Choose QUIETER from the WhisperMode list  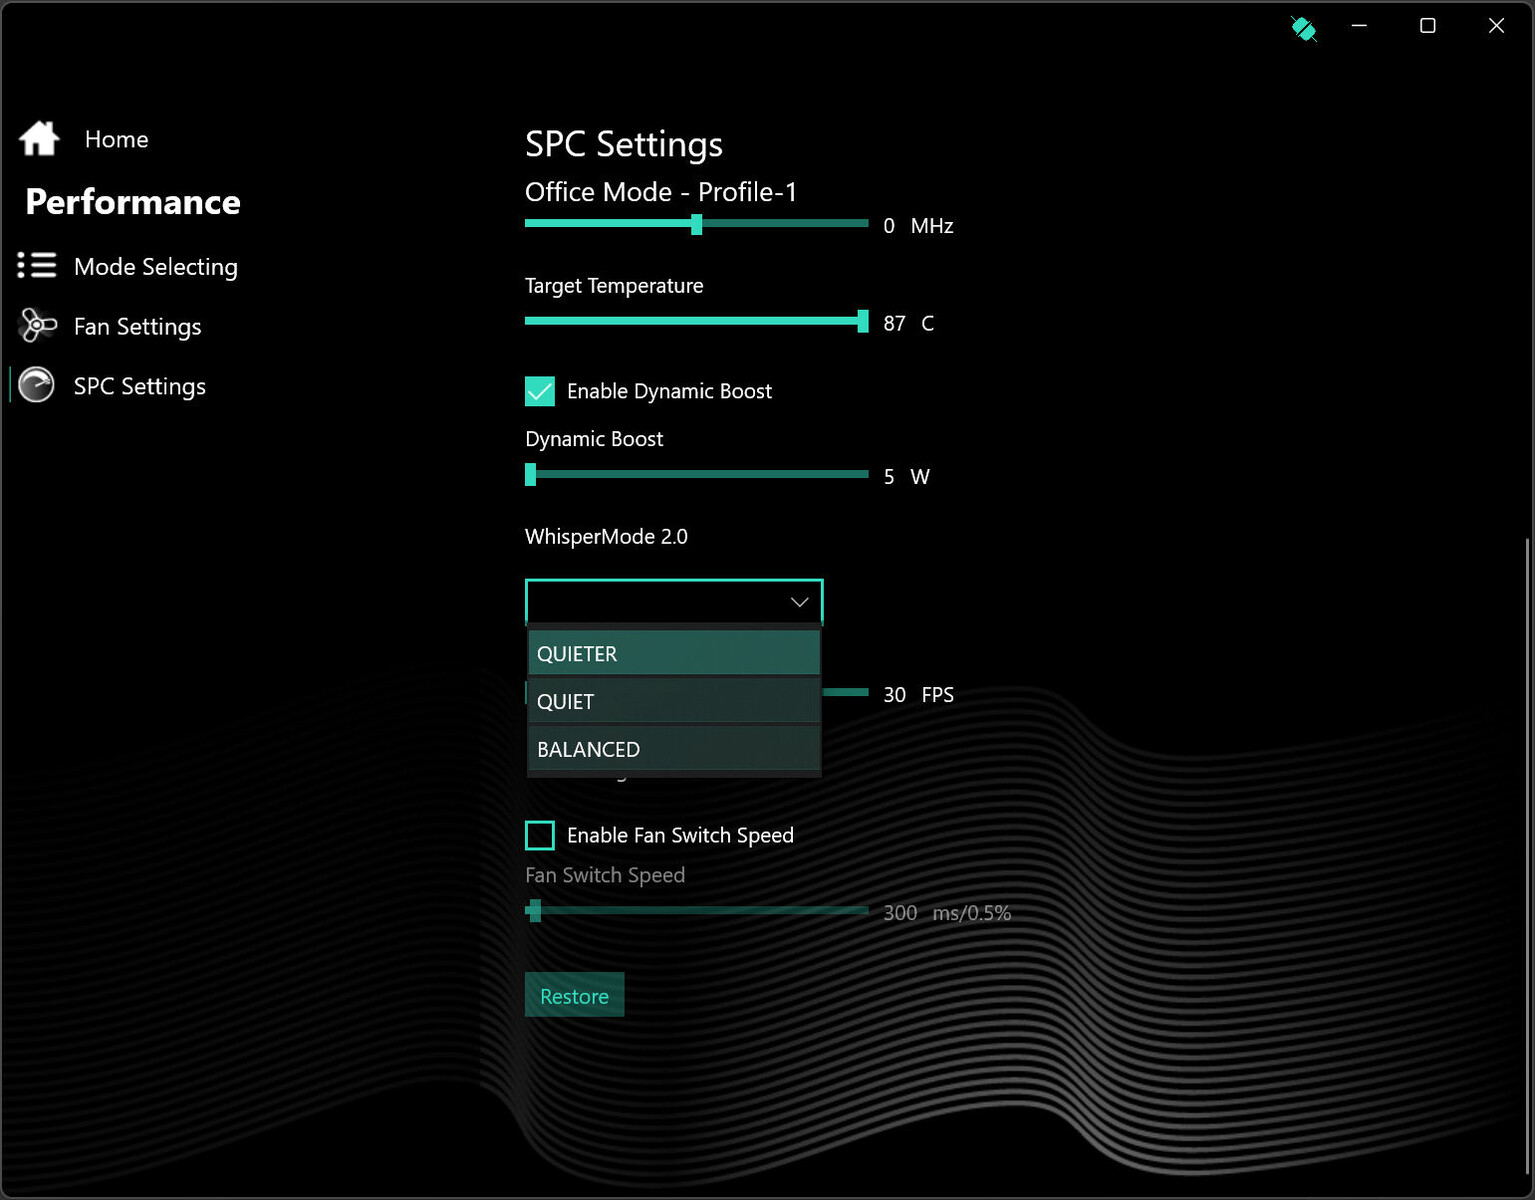click(674, 653)
